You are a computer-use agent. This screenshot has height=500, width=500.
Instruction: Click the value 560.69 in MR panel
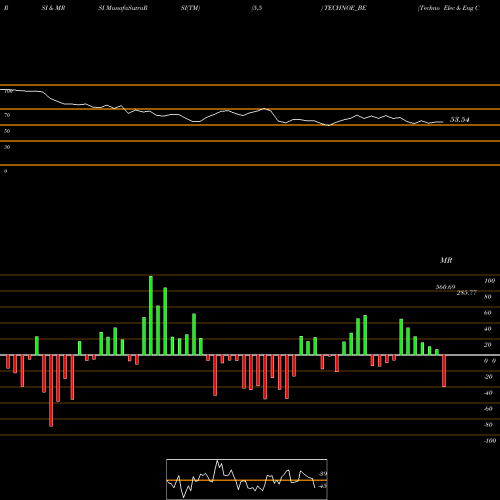tap(445, 287)
